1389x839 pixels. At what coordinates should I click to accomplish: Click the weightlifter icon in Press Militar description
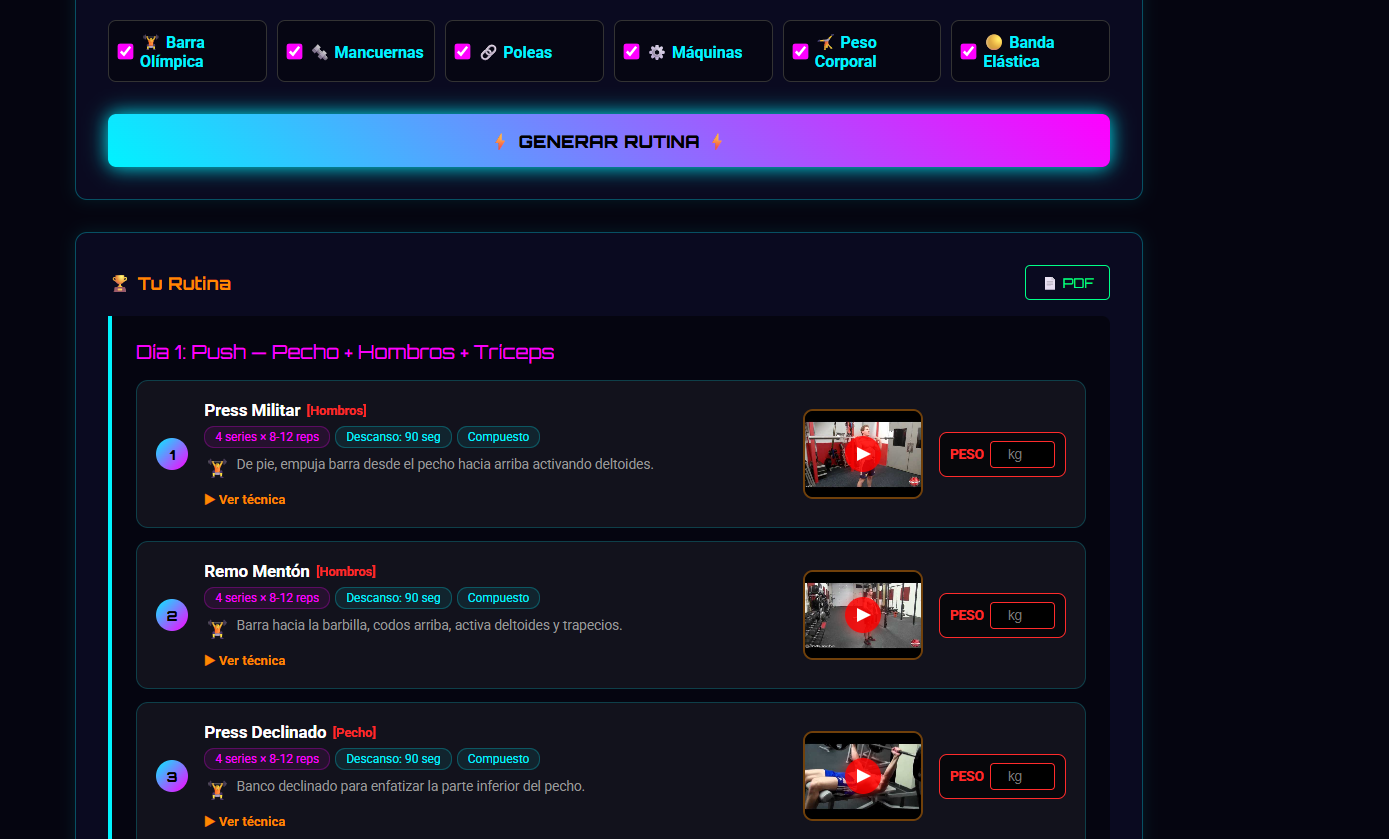[x=217, y=466]
